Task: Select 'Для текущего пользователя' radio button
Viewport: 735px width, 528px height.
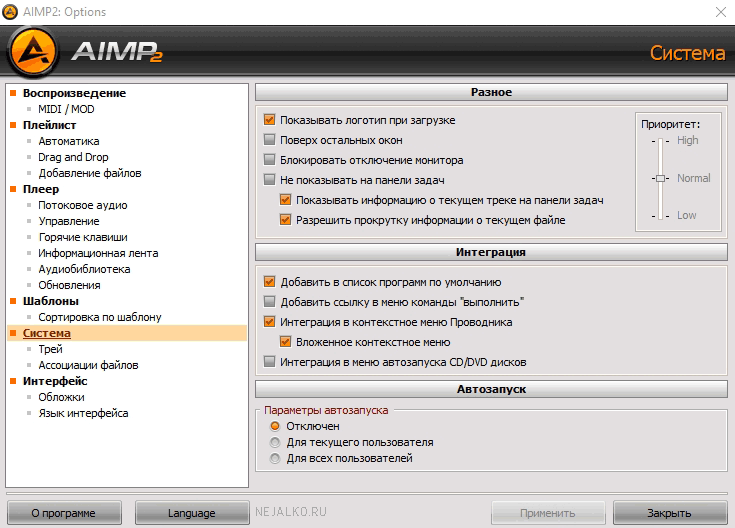Action: pos(275,442)
